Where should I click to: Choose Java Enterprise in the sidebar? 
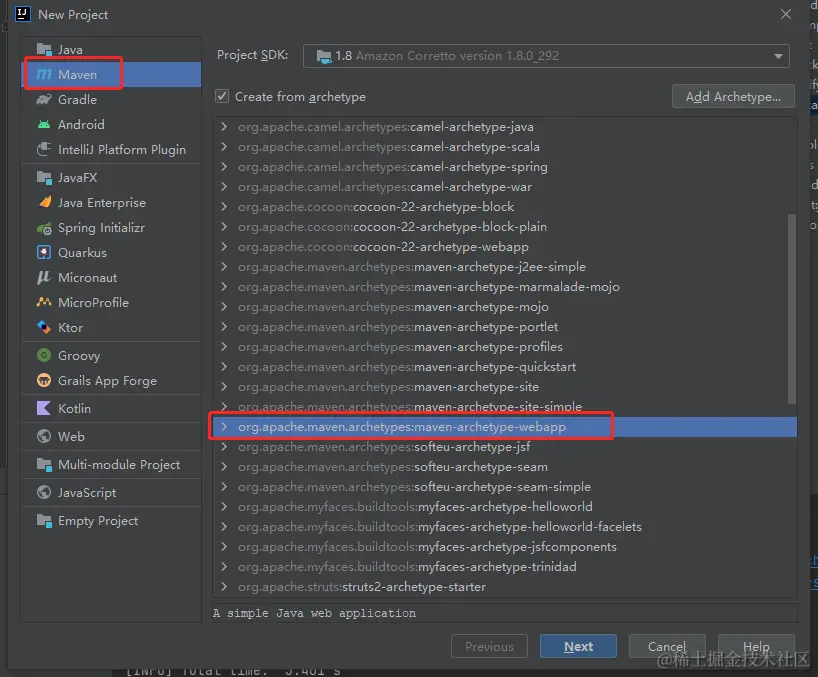point(111,203)
